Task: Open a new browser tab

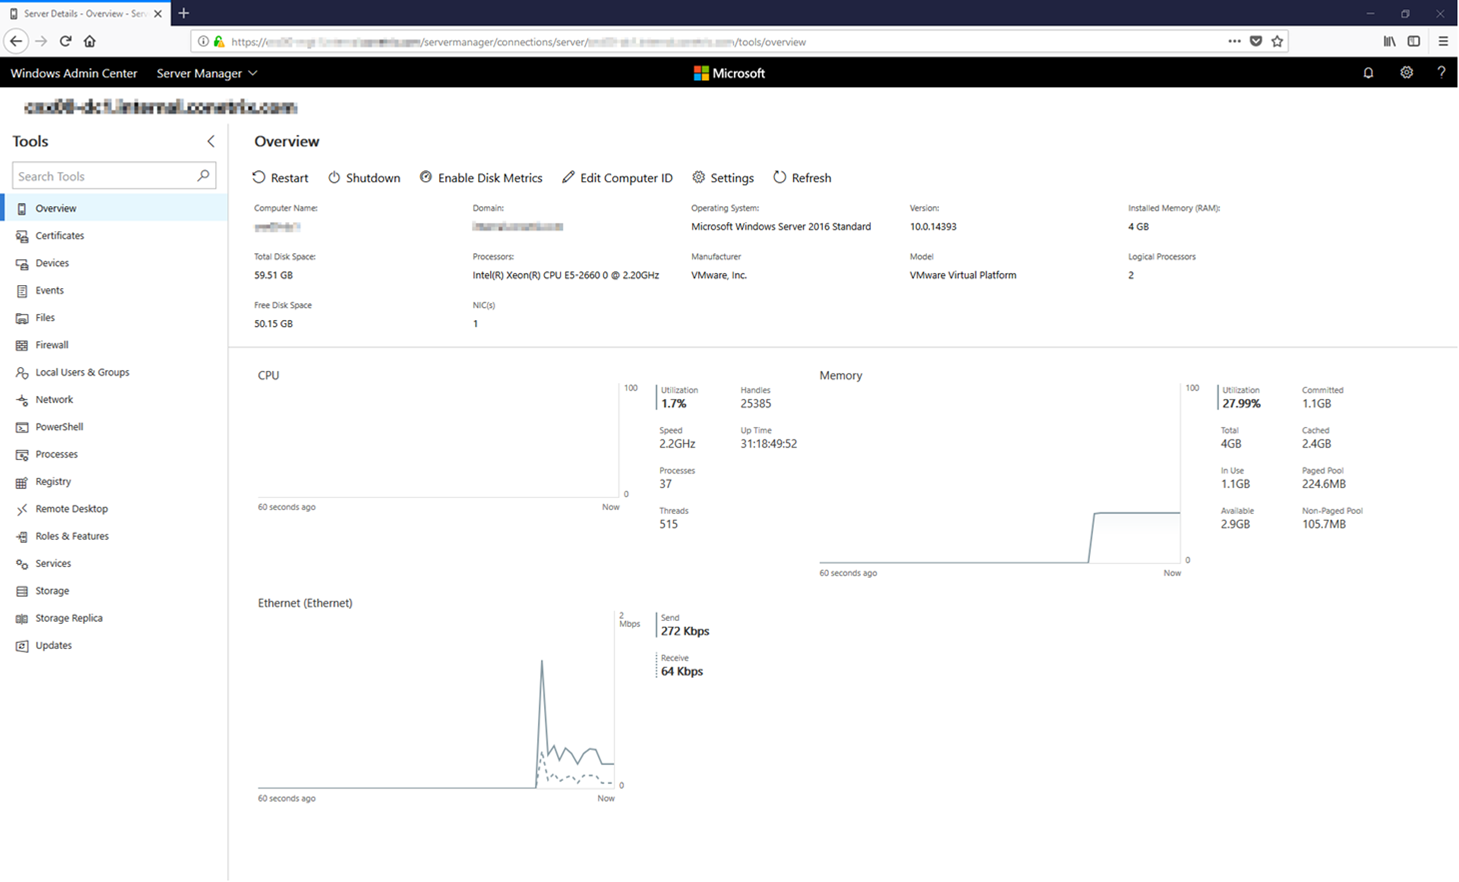Action: coord(184,13)
